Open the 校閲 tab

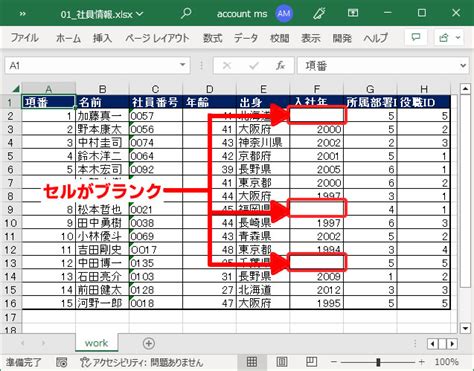coord(279,38)
